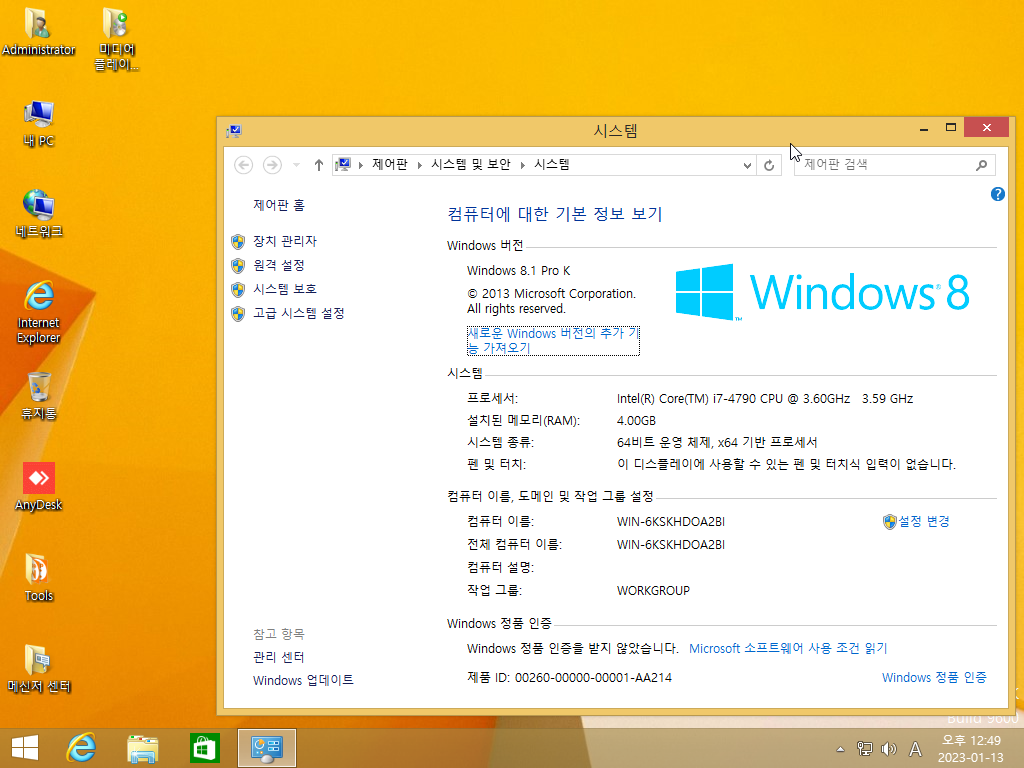Viewport: 1024px width, 768px height.
Task: Open 원격 설정 link
Action: point(279,265)
